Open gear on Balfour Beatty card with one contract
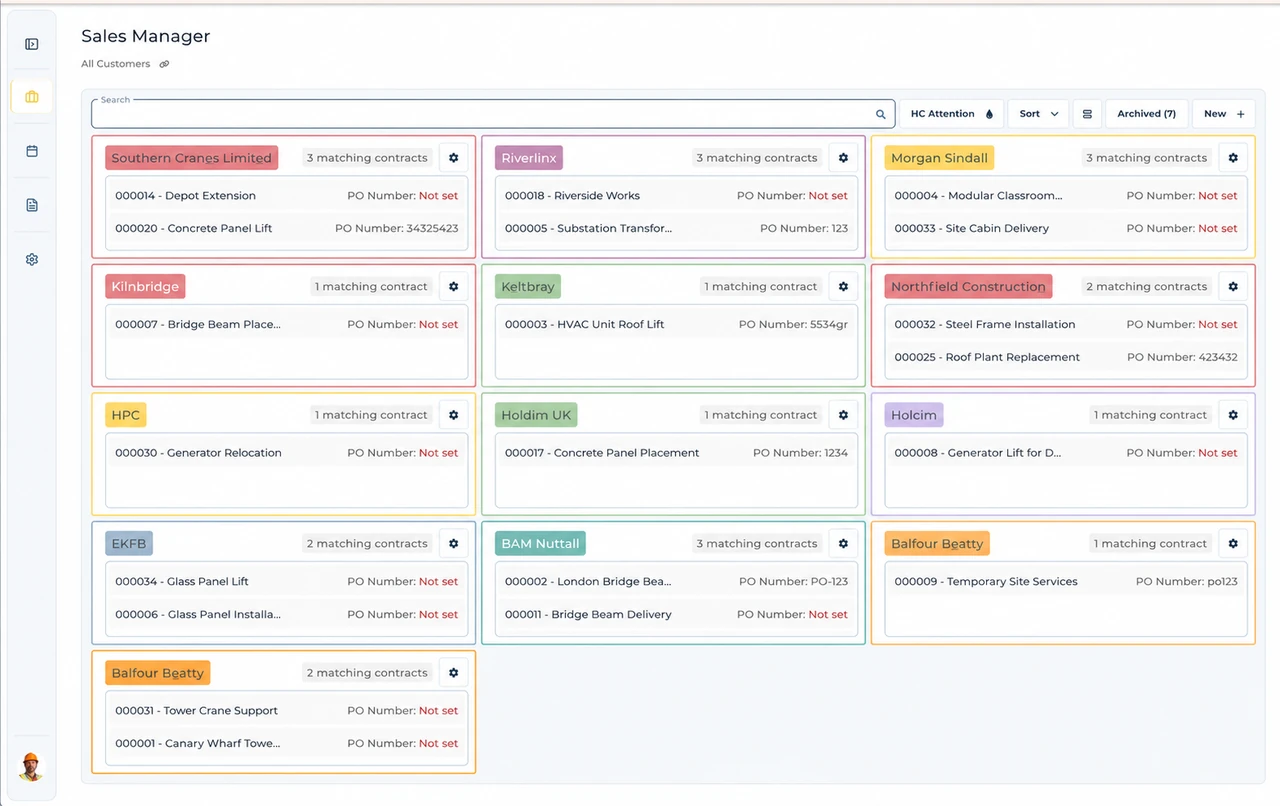The width and height of the screenshot is (1280, 806). [x=1233, y=544]
